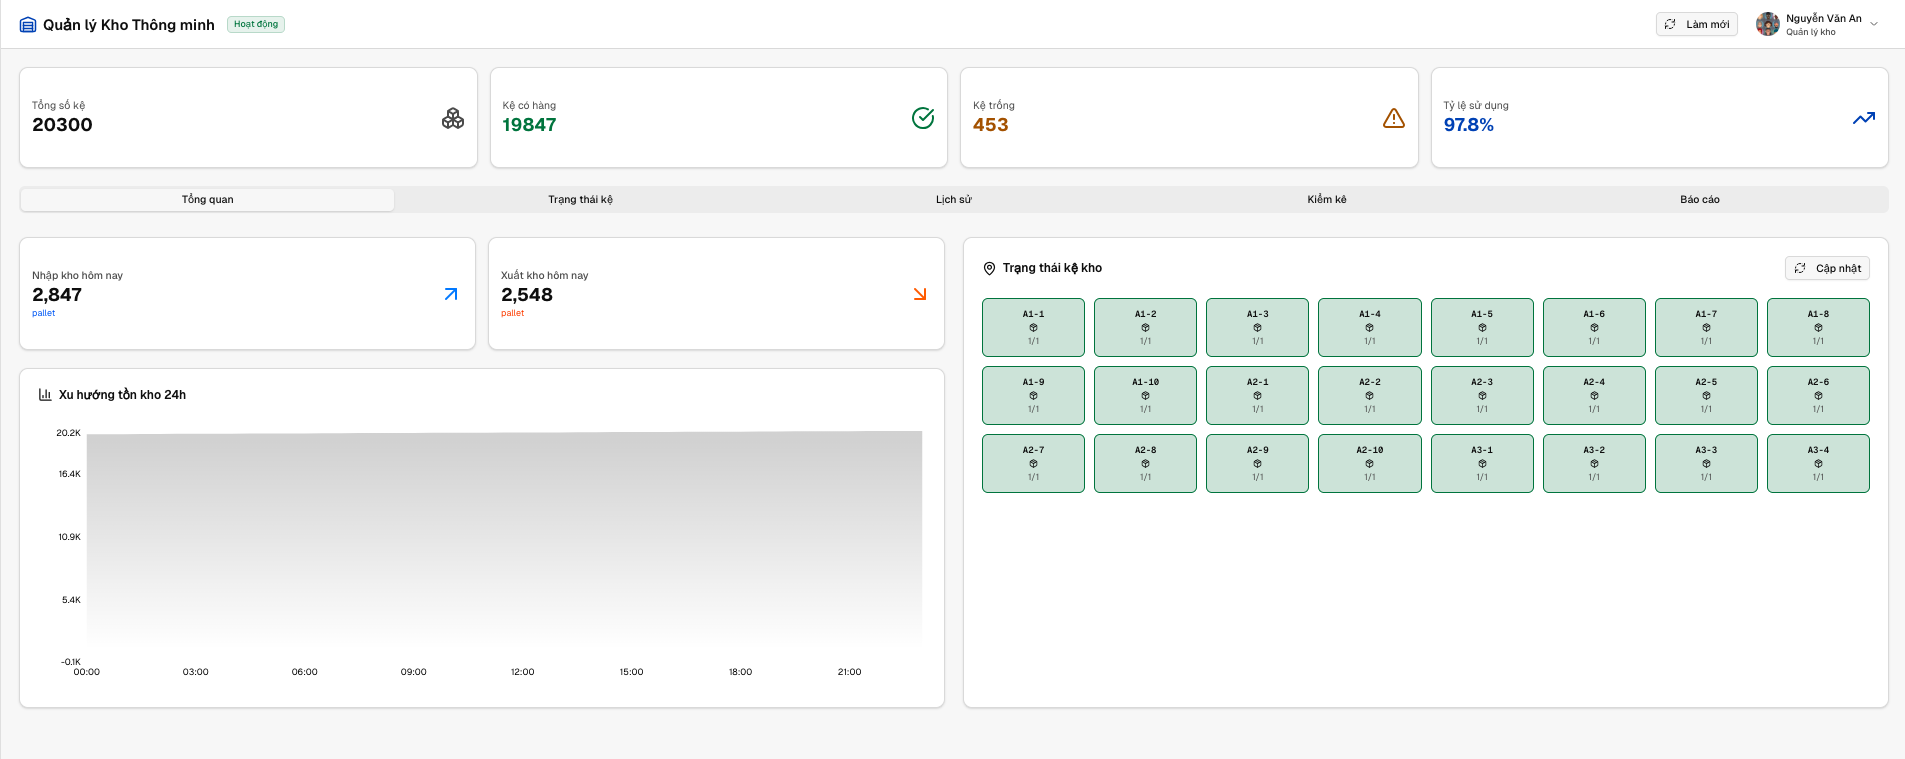1905x759 pixels.
Task: Click the warning triangle icon for Kệ trống
Action: pos(1393,118)
